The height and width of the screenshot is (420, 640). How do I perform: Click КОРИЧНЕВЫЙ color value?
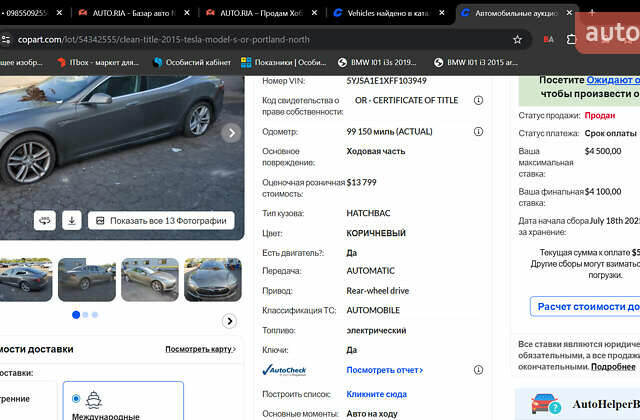[x=376, y=233]
